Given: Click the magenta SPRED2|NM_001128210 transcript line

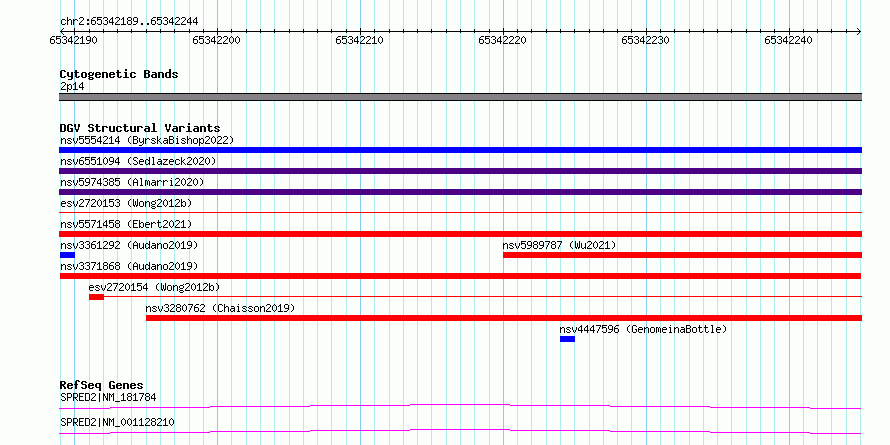Looking at the screenshot, I should (x=460, y=431).
